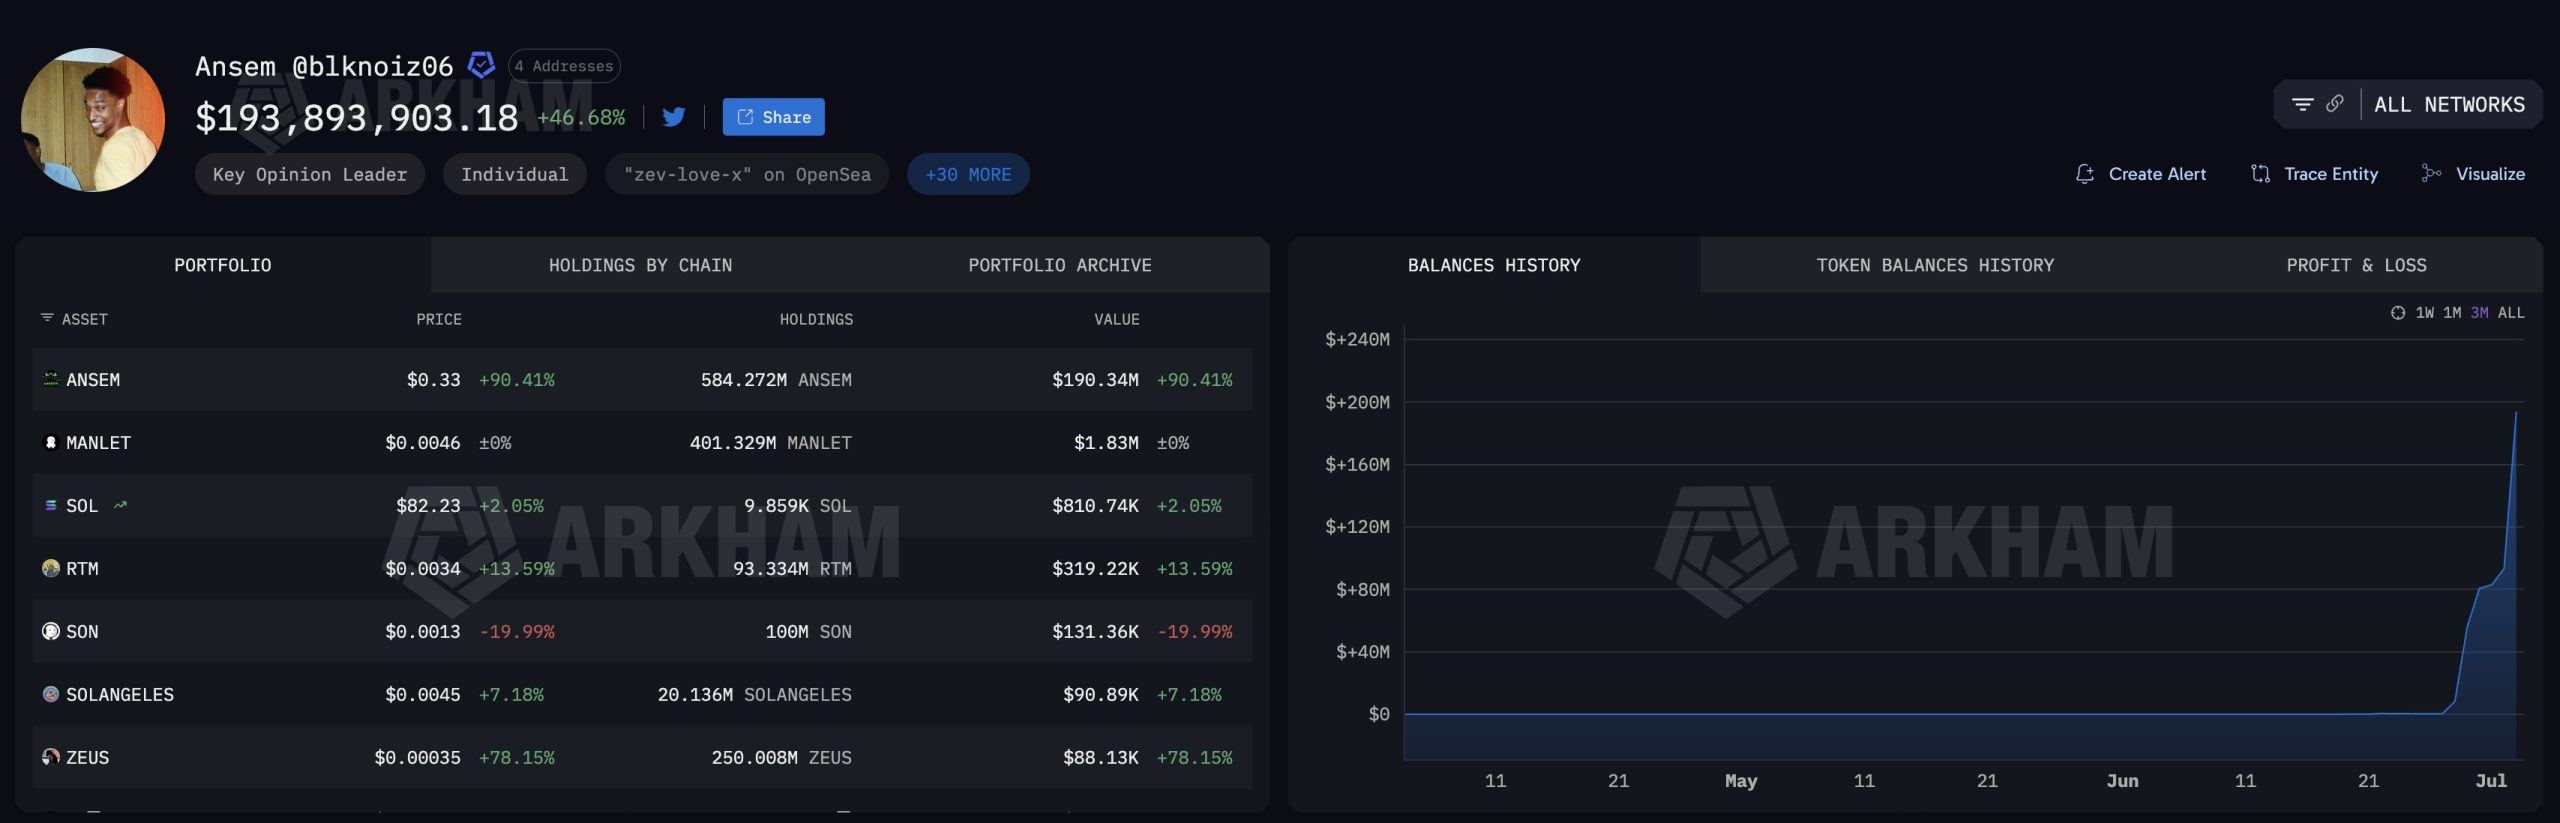Select the 1W time range
This screenshot has width=2560, height=823.
click(2424, 313)
